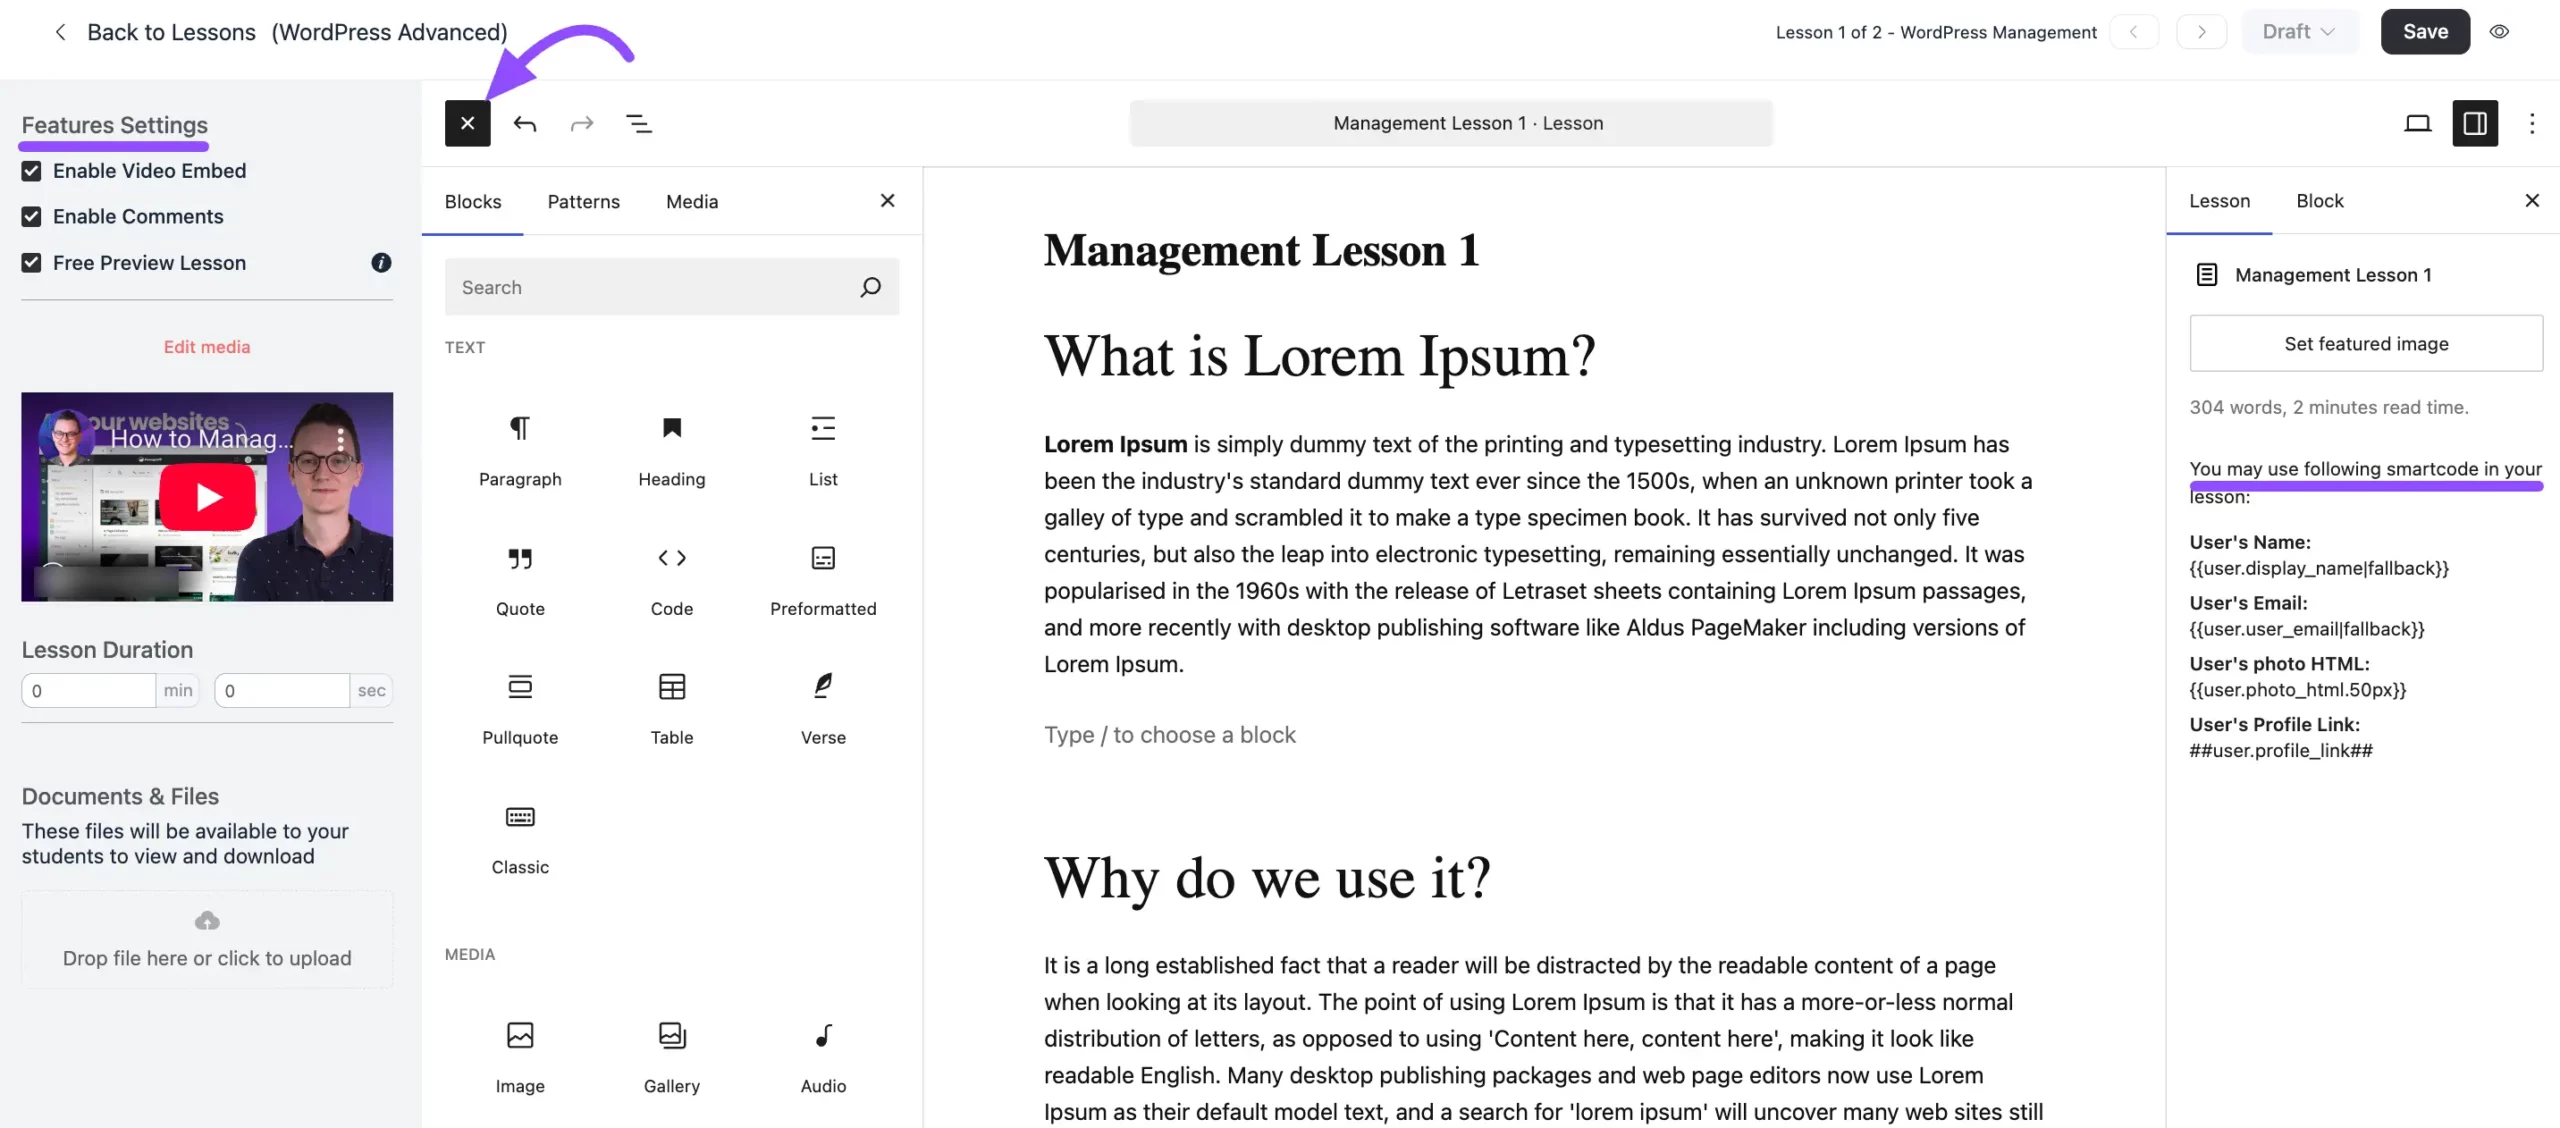2560x1128 pixels.
Task: Open the document overview list view
Action: pos(638,123)
